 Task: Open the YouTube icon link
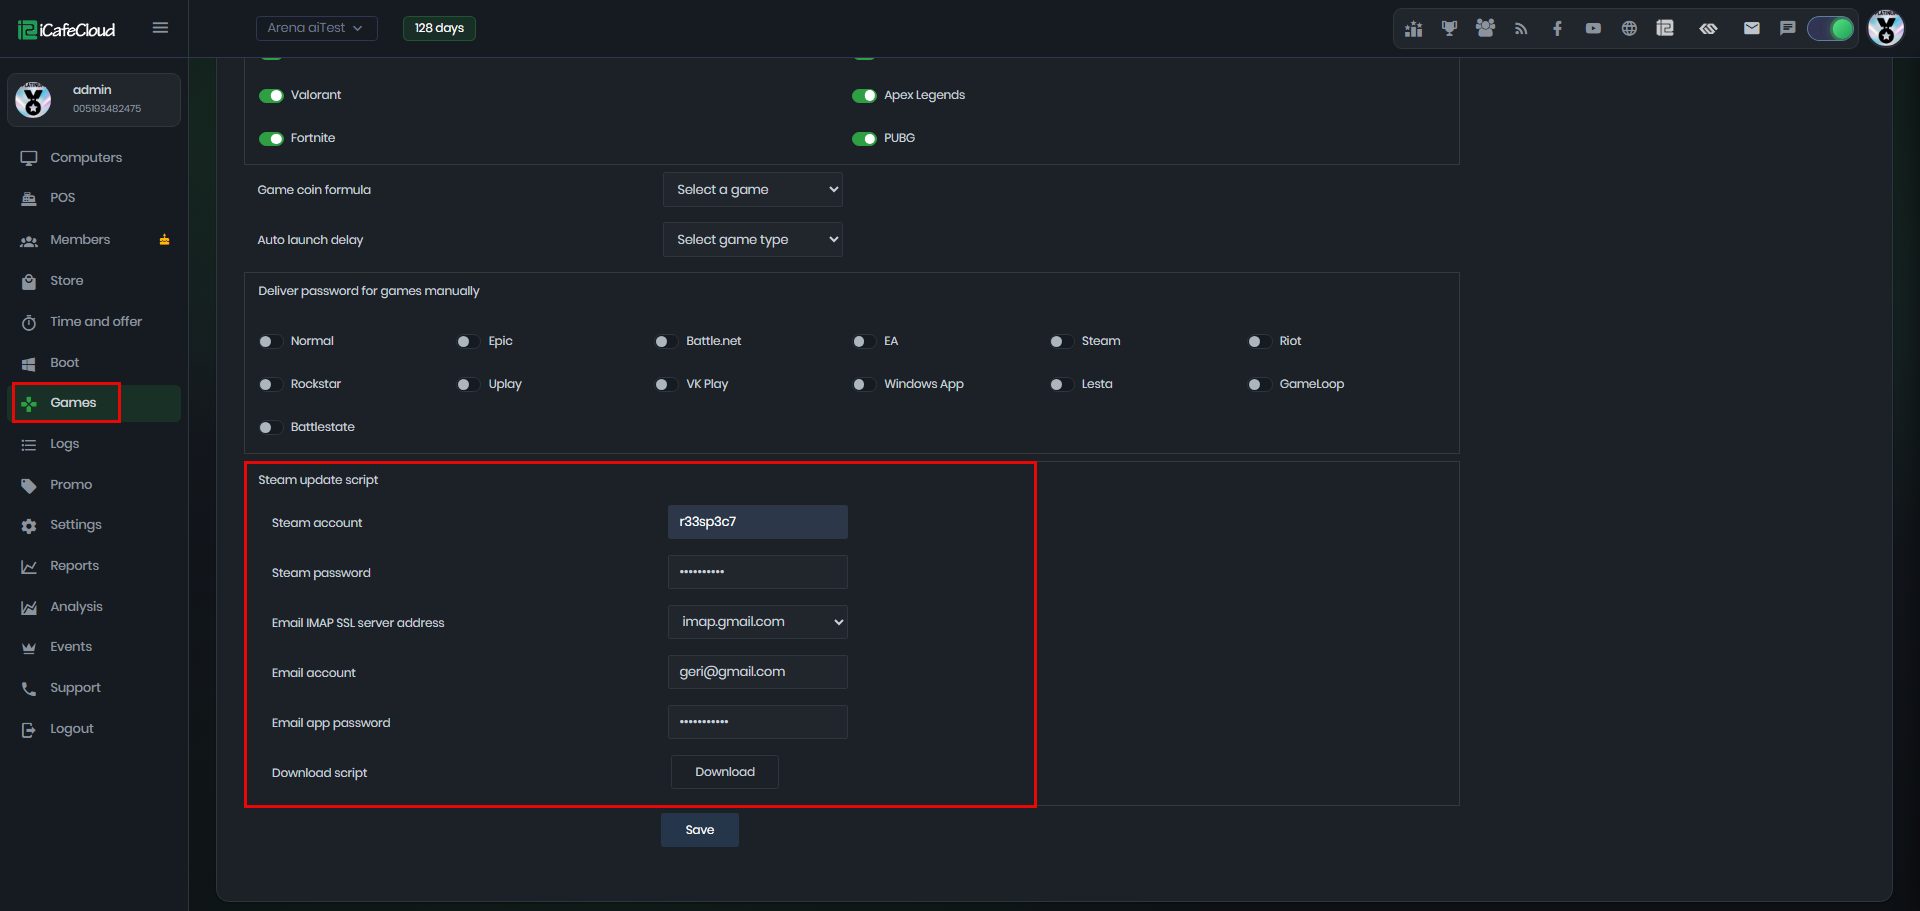(1593, 29)
